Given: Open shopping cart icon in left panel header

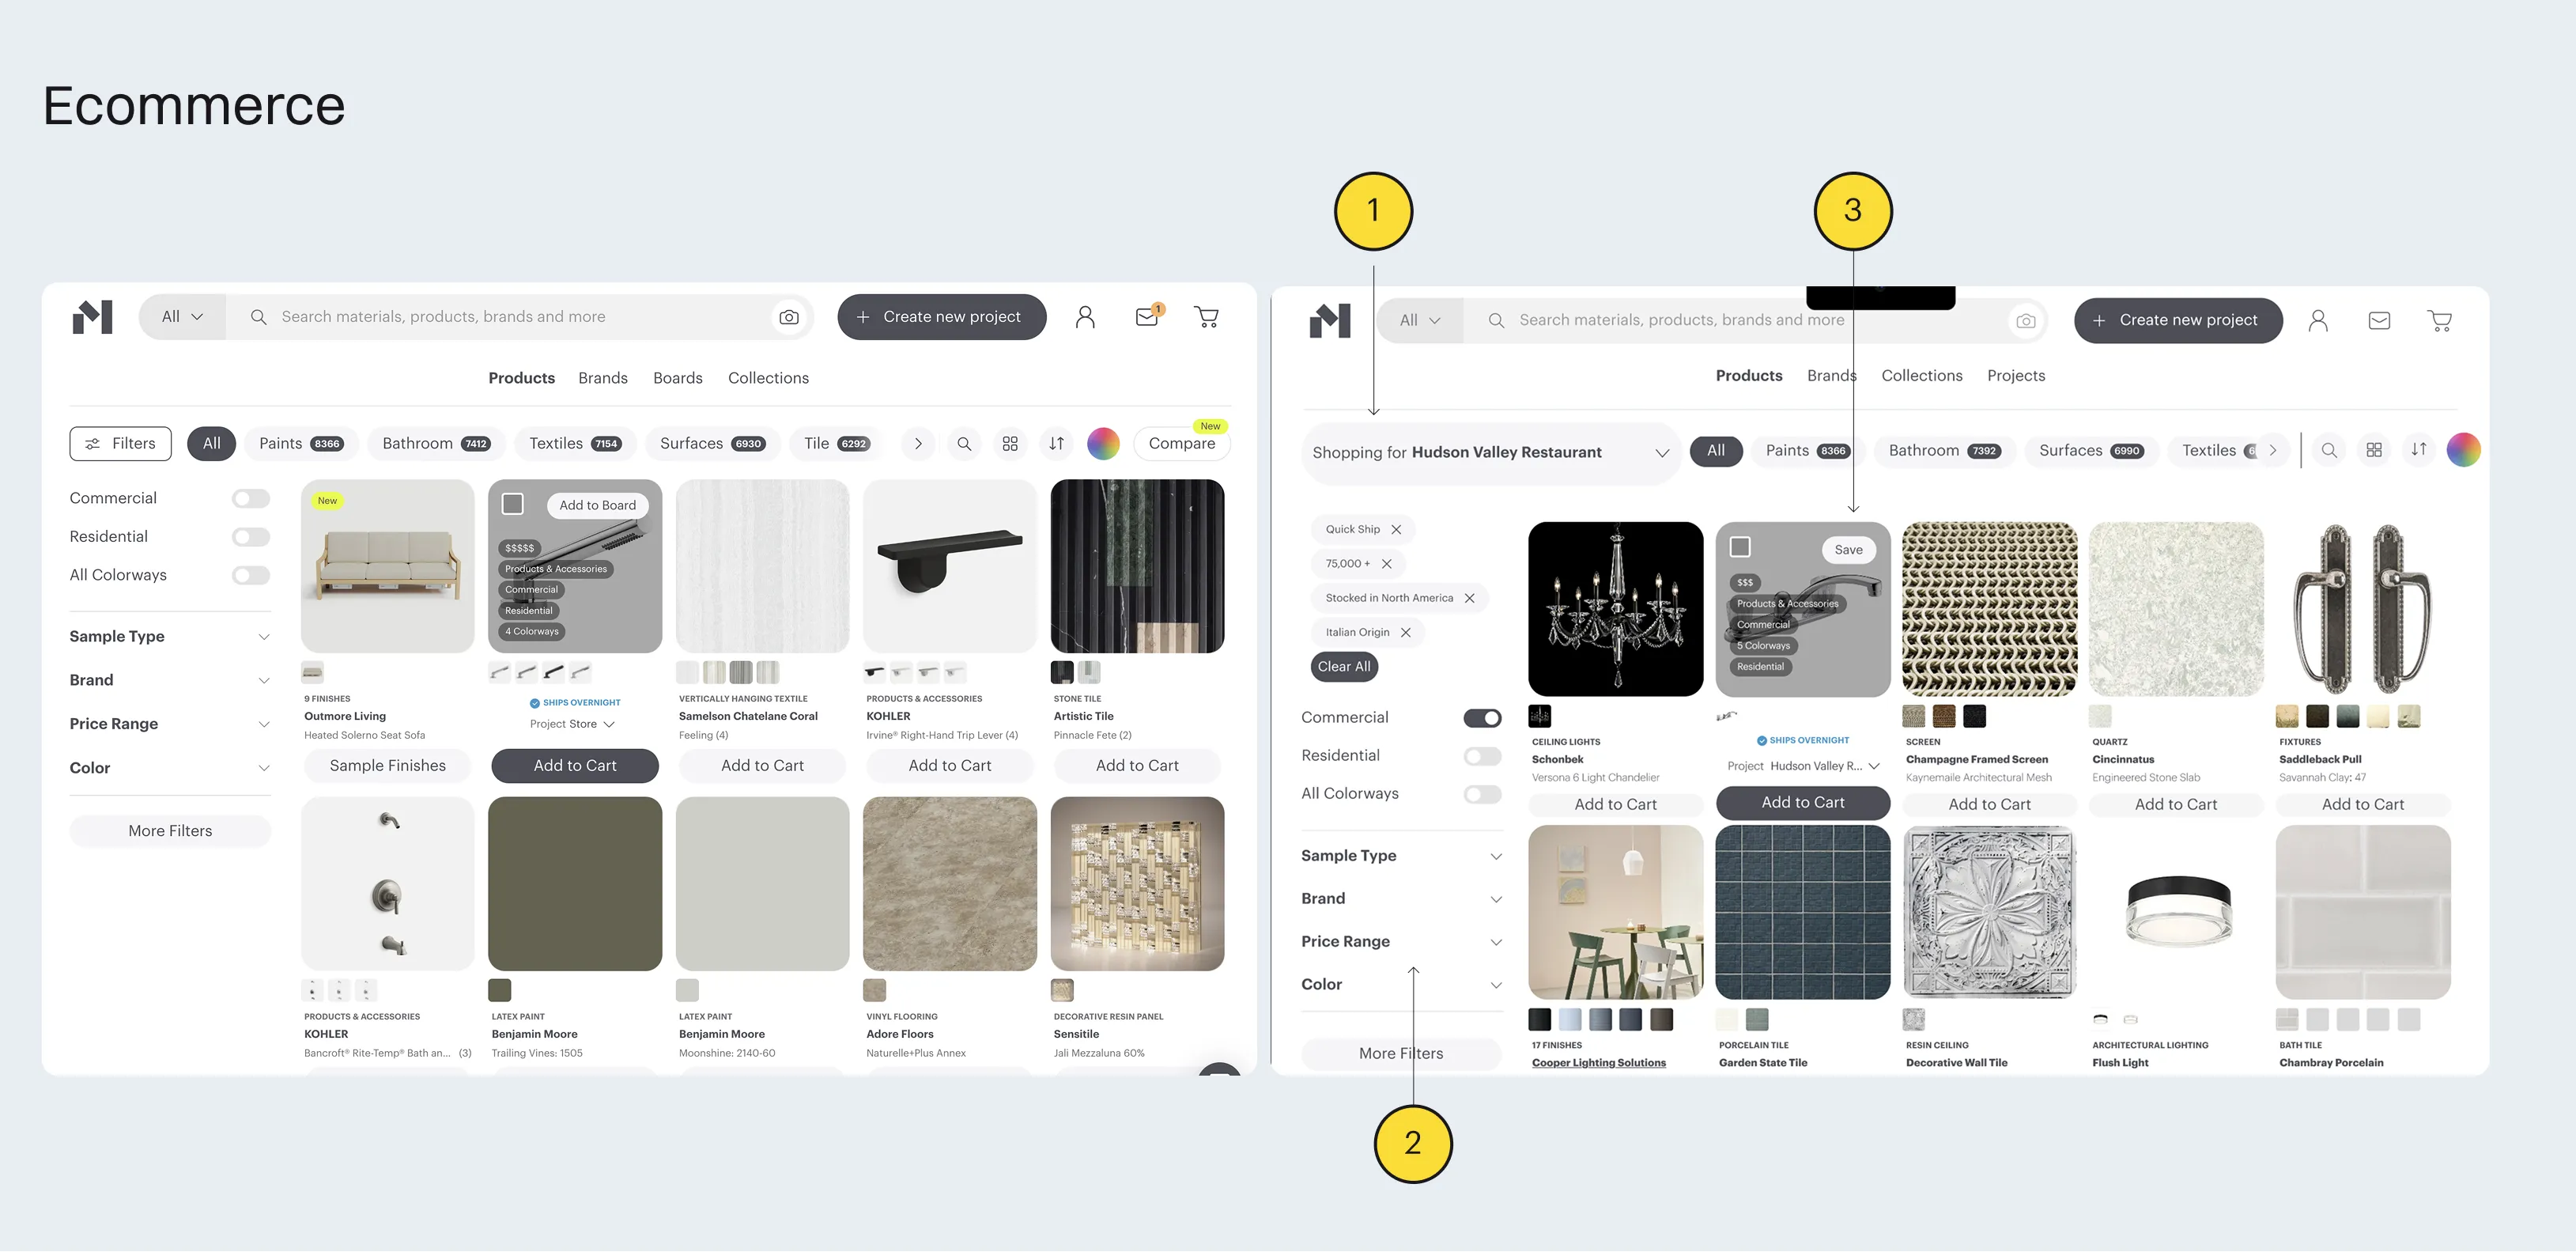Looking at the screenshot, I should tap(1206, 317).
